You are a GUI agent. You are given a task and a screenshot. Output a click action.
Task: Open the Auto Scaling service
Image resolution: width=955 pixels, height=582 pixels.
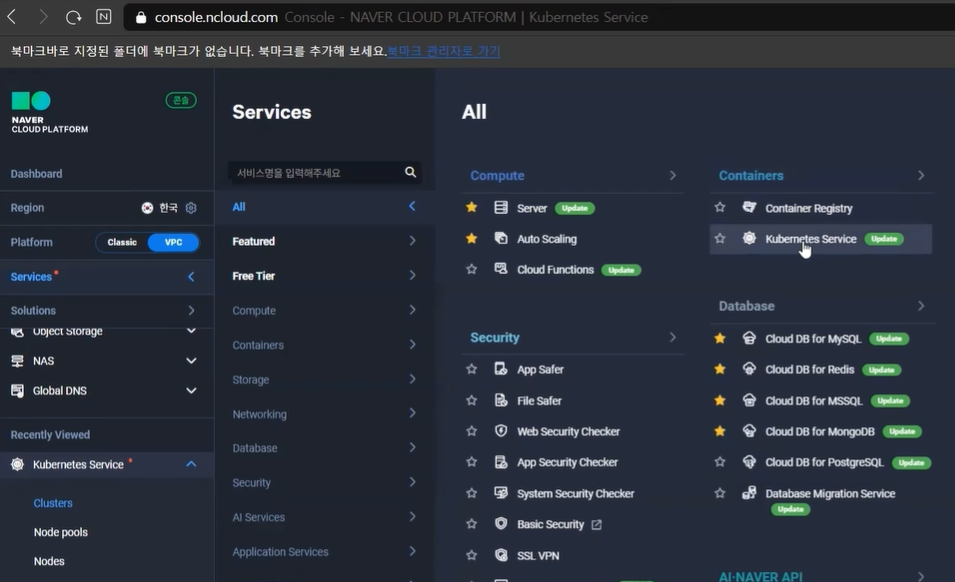546,239
